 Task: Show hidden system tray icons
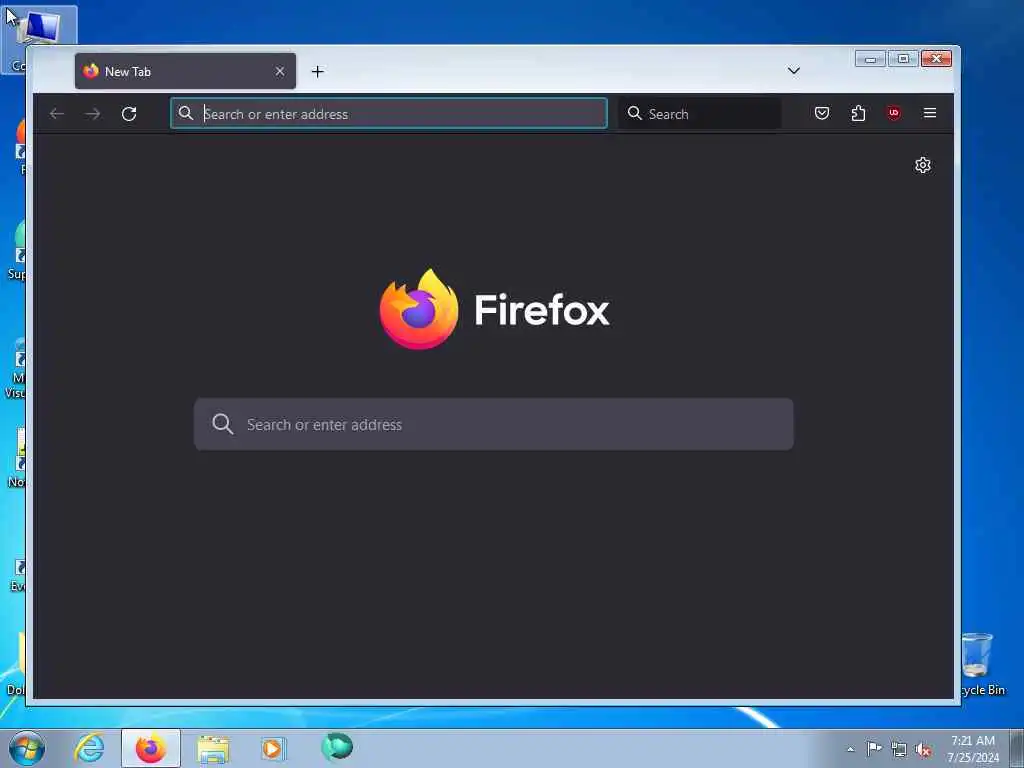coord(850,749)
